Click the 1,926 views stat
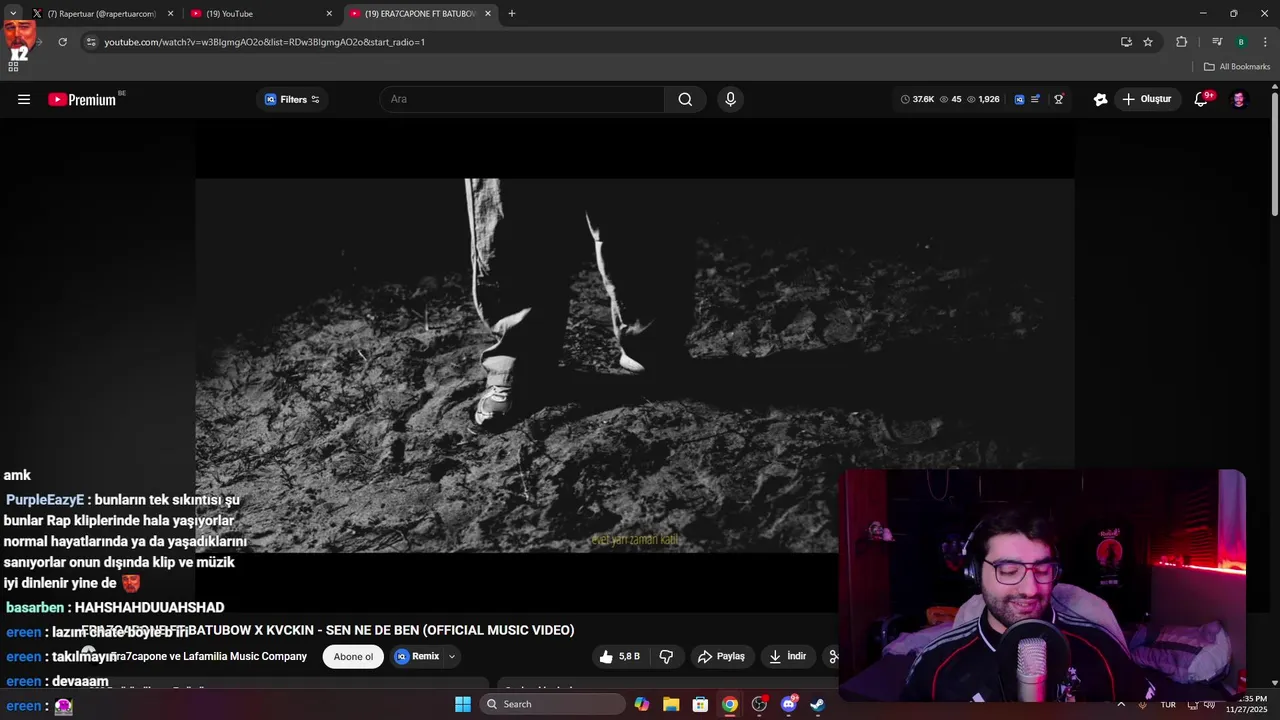The width and height of the screenshot is (1280, 720). click(983, 99)
